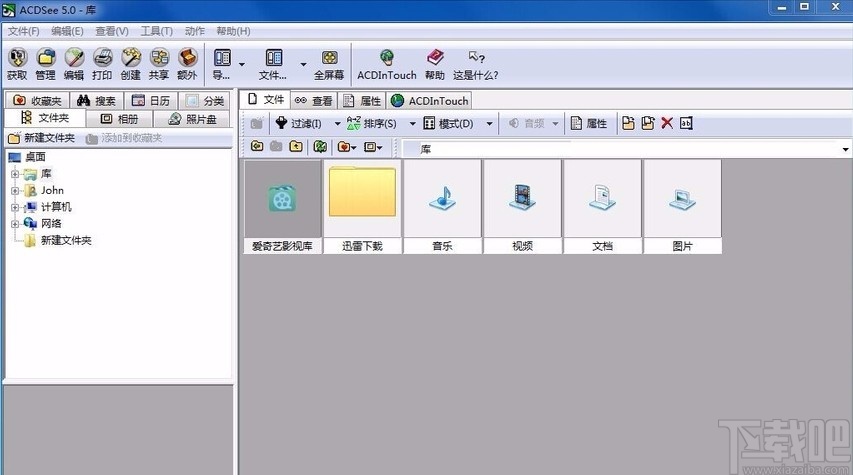Image resolution: width=853 pixels, height=475 pixels.
Task: Open the favorites heart folder dropdown
Action: pyautogui.click(x=347, y=146)
